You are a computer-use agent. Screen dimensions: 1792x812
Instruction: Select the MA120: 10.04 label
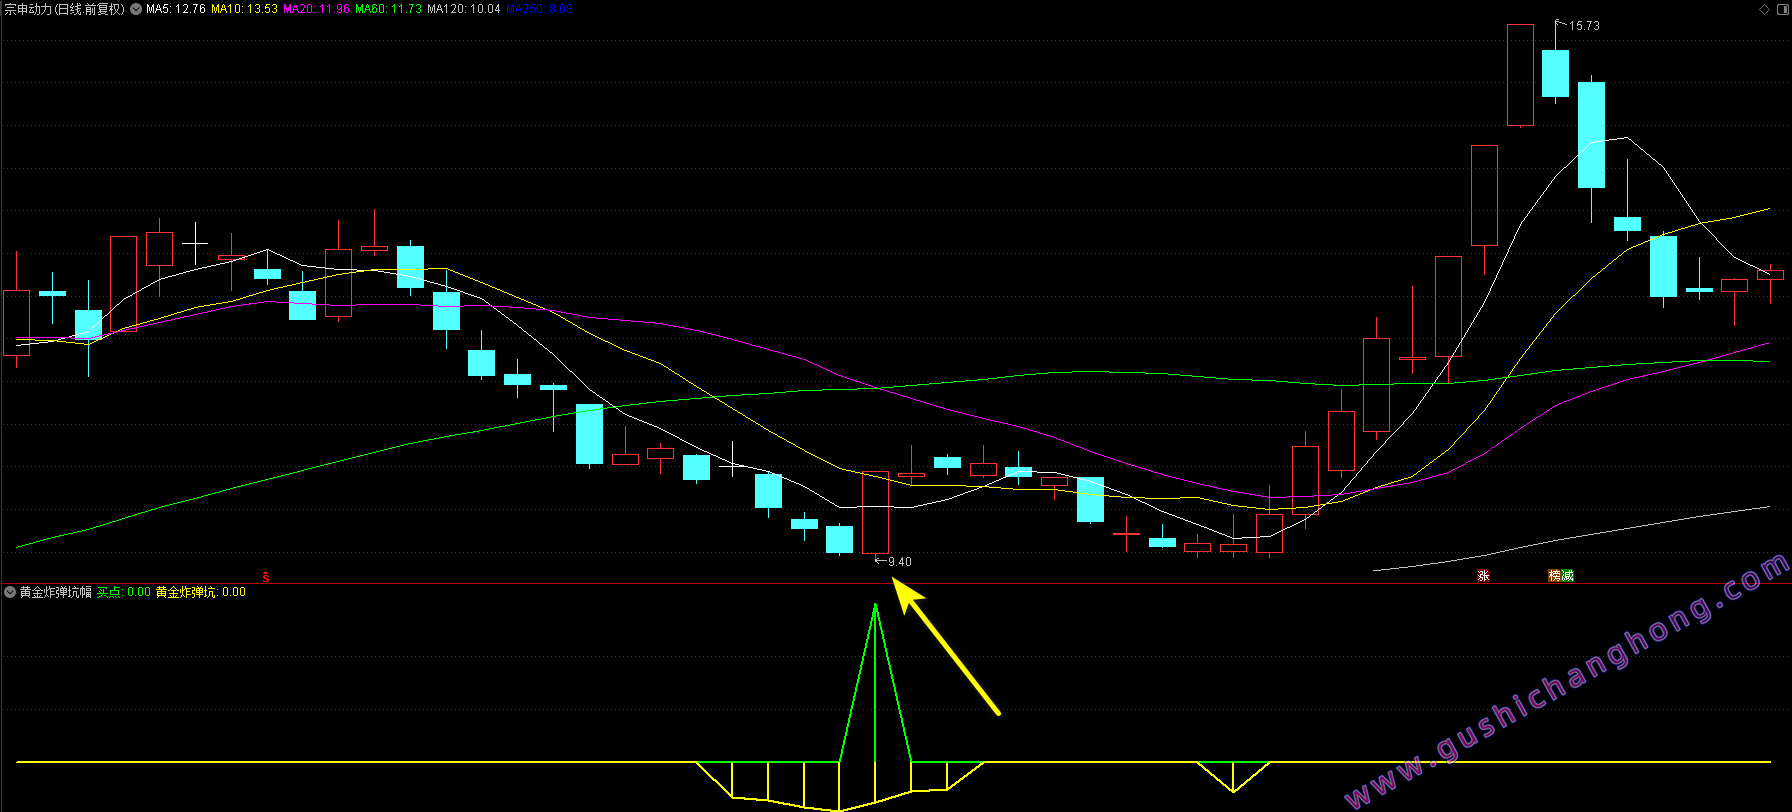[463, 9]
